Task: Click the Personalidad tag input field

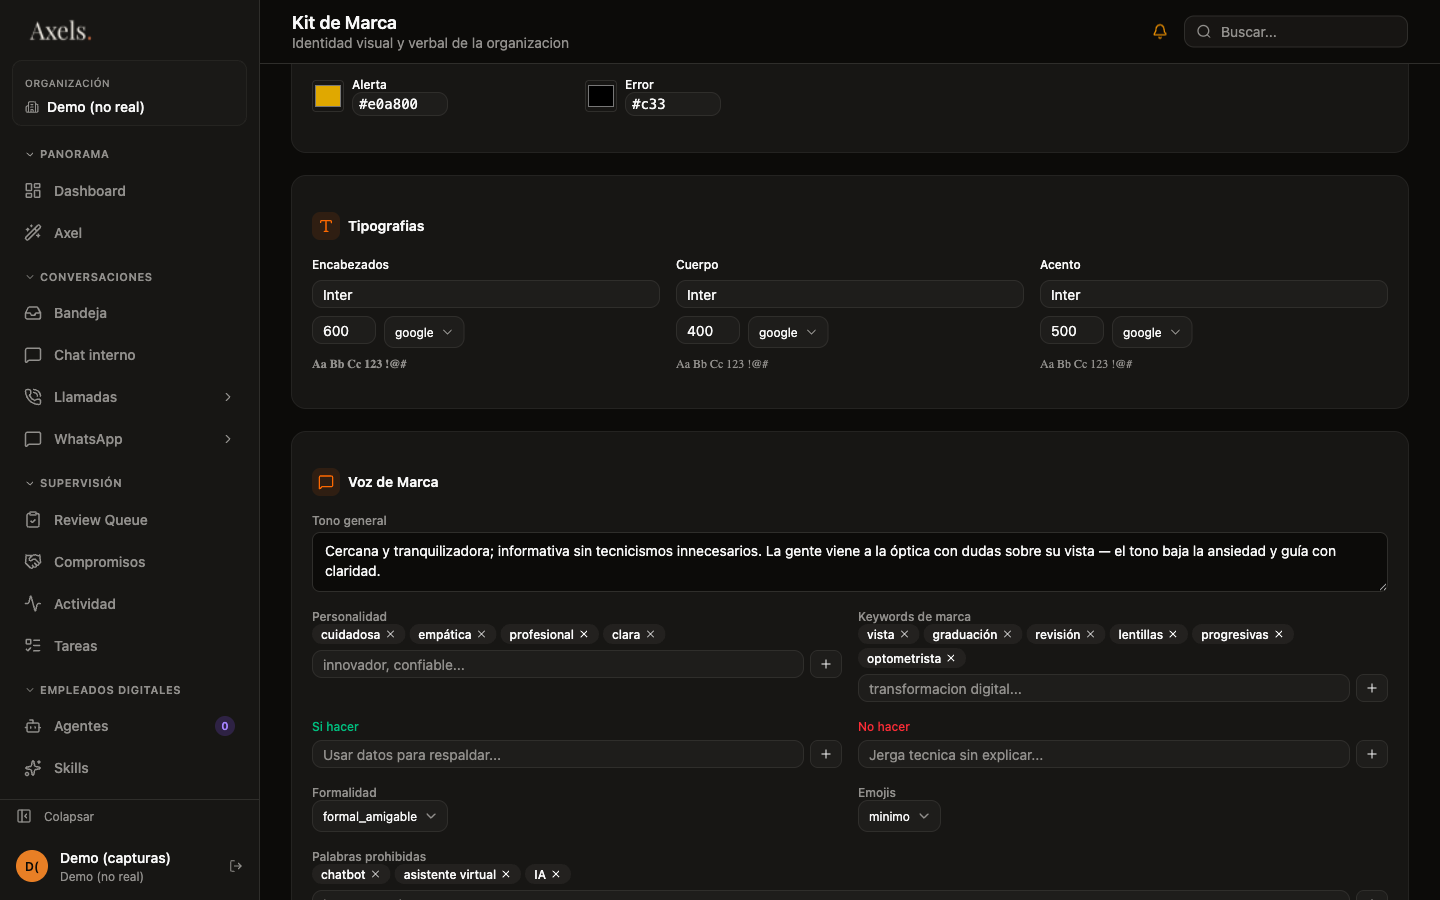Action: (558, 664)
